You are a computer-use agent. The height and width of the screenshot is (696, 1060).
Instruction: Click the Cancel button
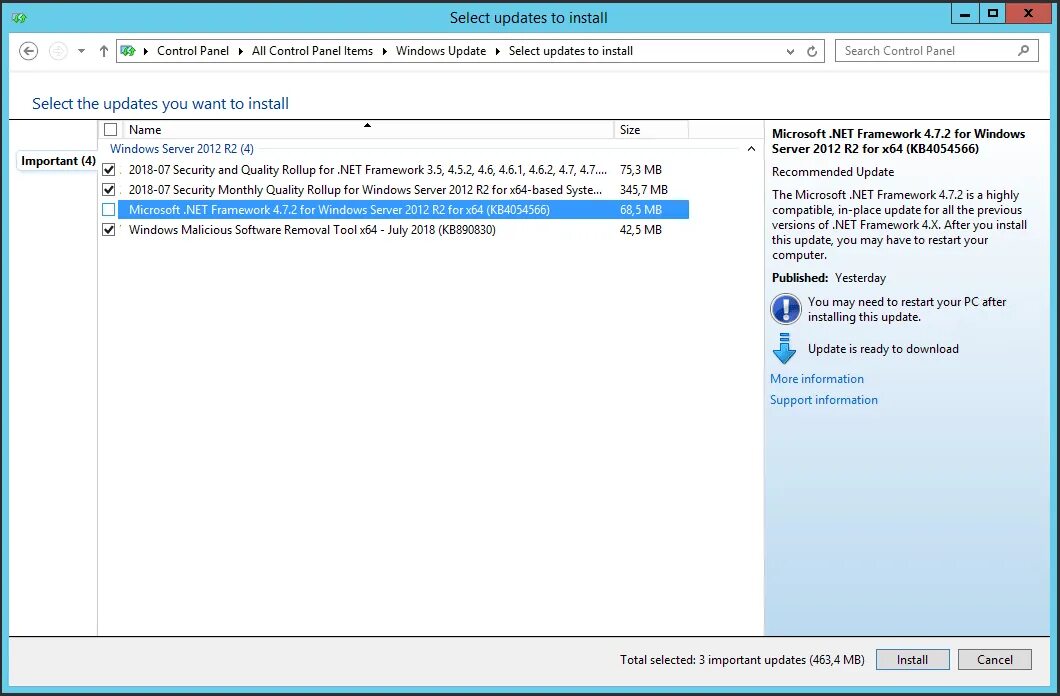(994, 660)
